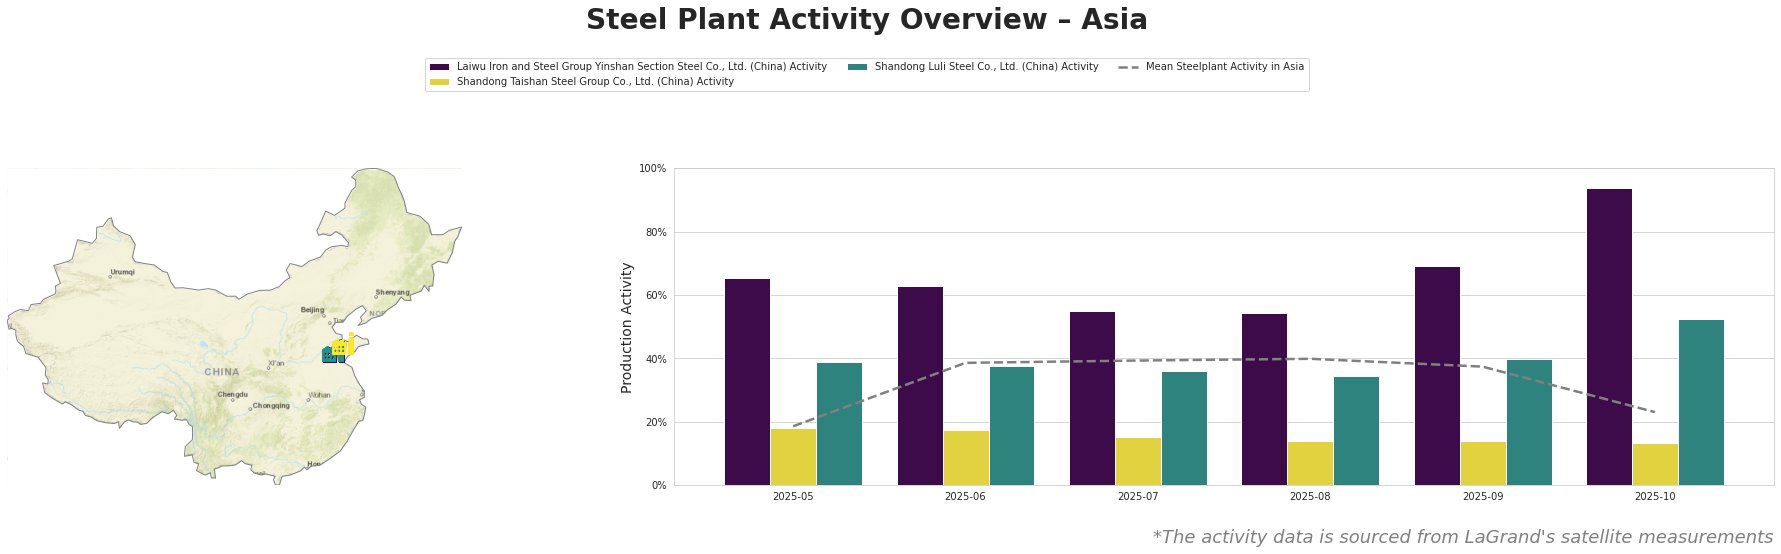Click the Chongqing city marker
The height and width of the screenshot is (554, 1781).
[x=250, y=408]
